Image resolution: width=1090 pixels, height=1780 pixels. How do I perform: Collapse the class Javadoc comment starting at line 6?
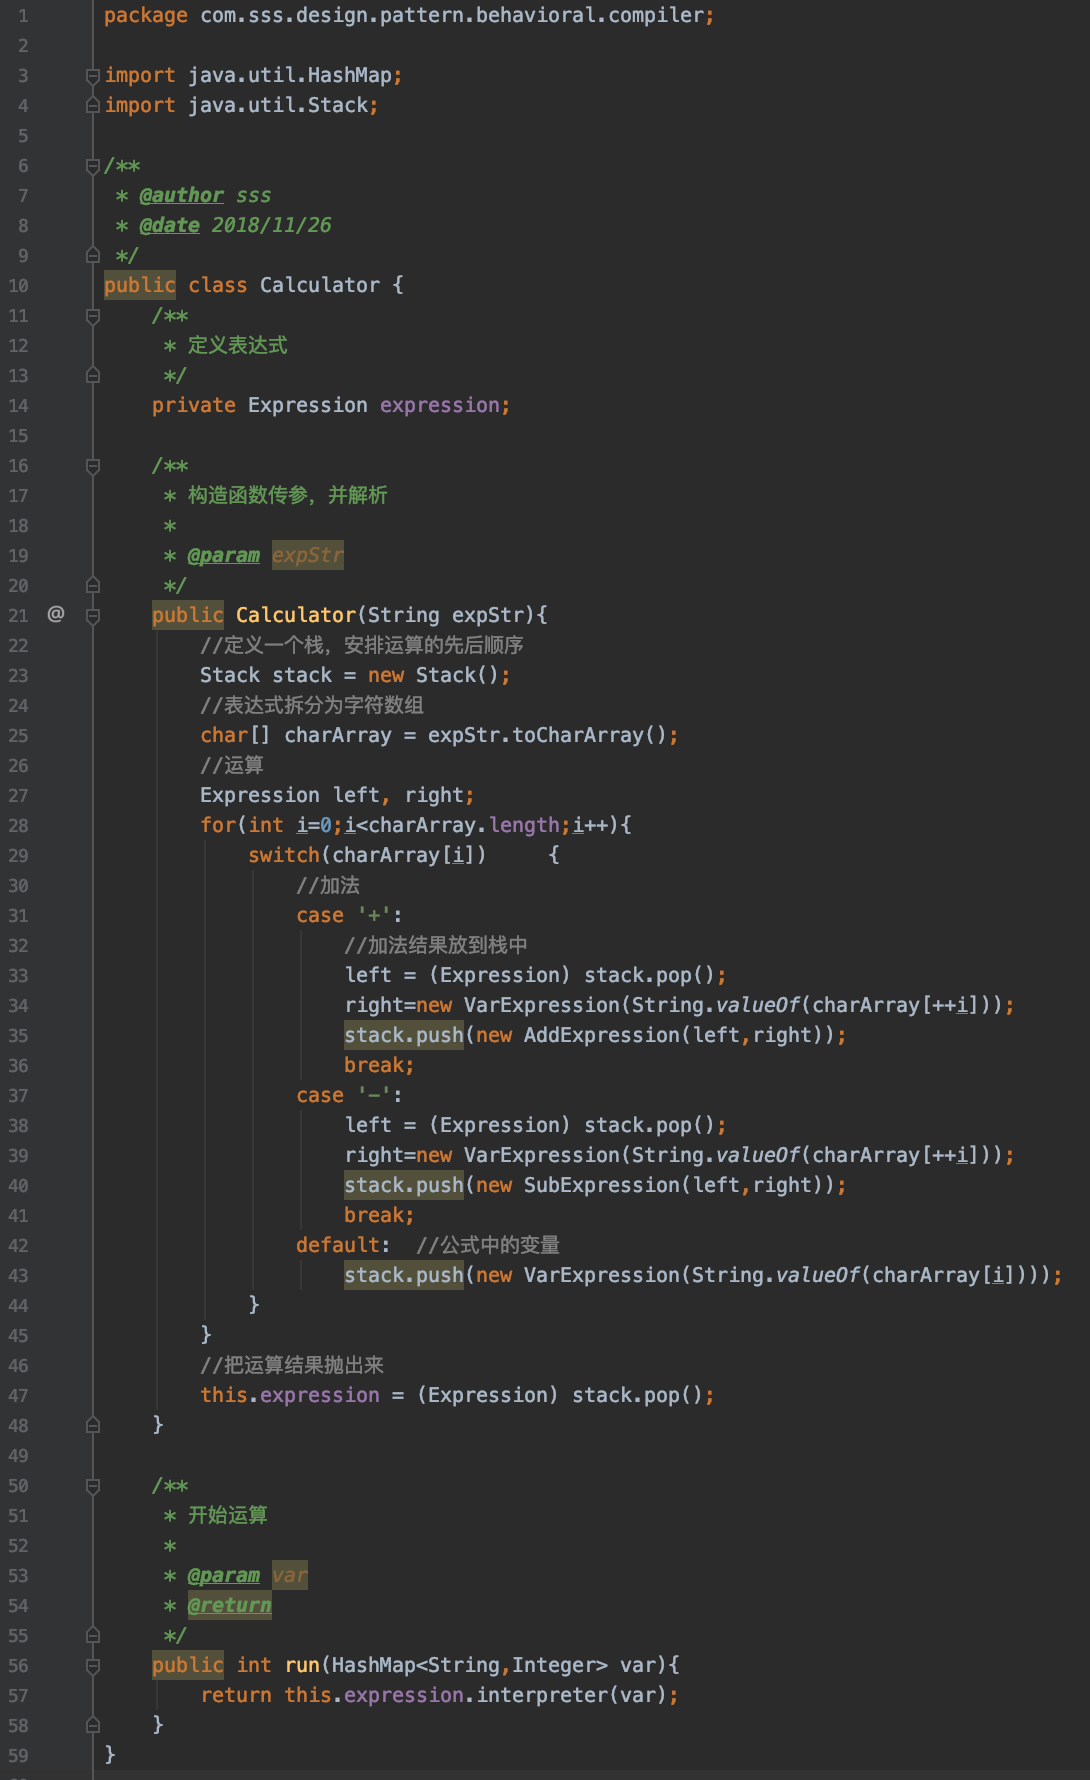click(x=93, y=165)
